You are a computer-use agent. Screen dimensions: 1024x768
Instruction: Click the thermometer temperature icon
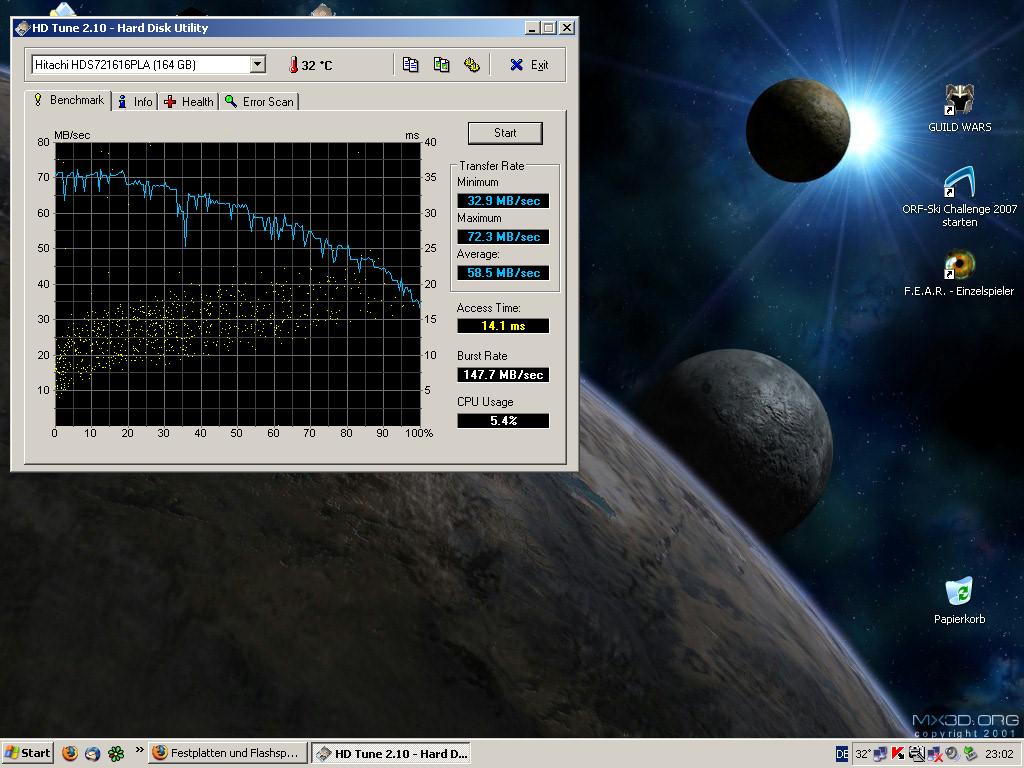tap(293, 65)
